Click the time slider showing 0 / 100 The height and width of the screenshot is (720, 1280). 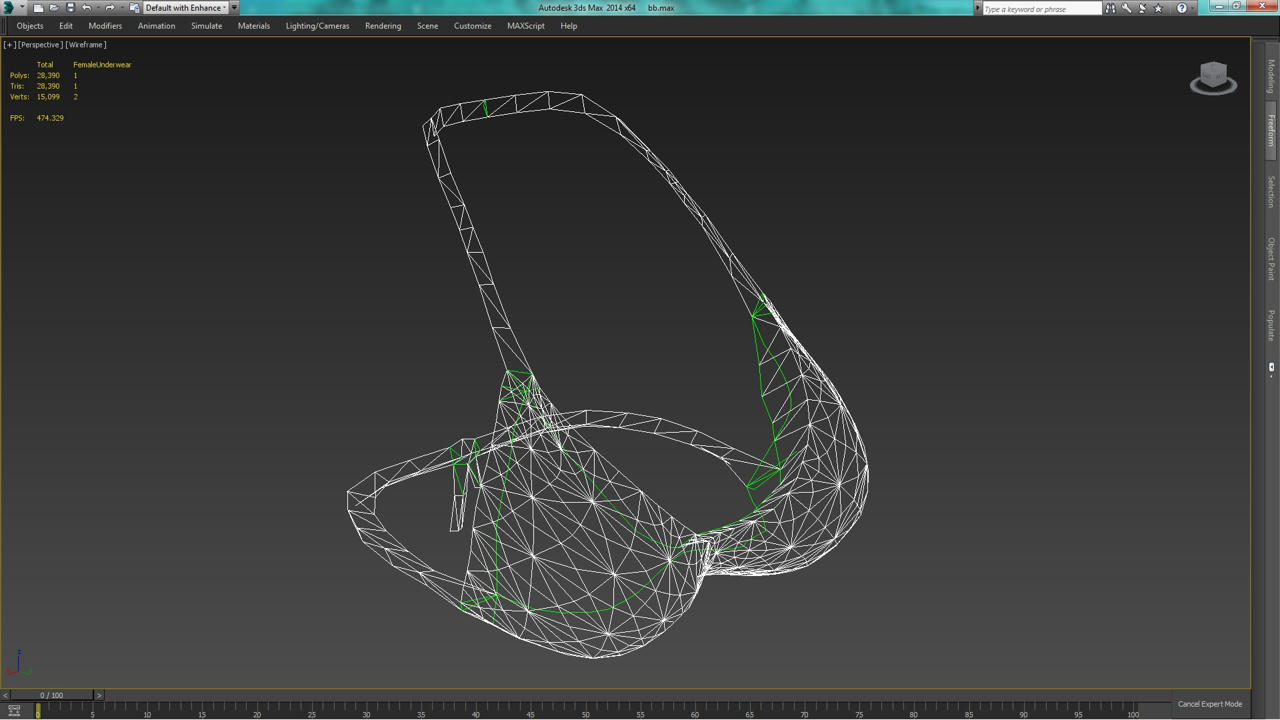[52, 695]
